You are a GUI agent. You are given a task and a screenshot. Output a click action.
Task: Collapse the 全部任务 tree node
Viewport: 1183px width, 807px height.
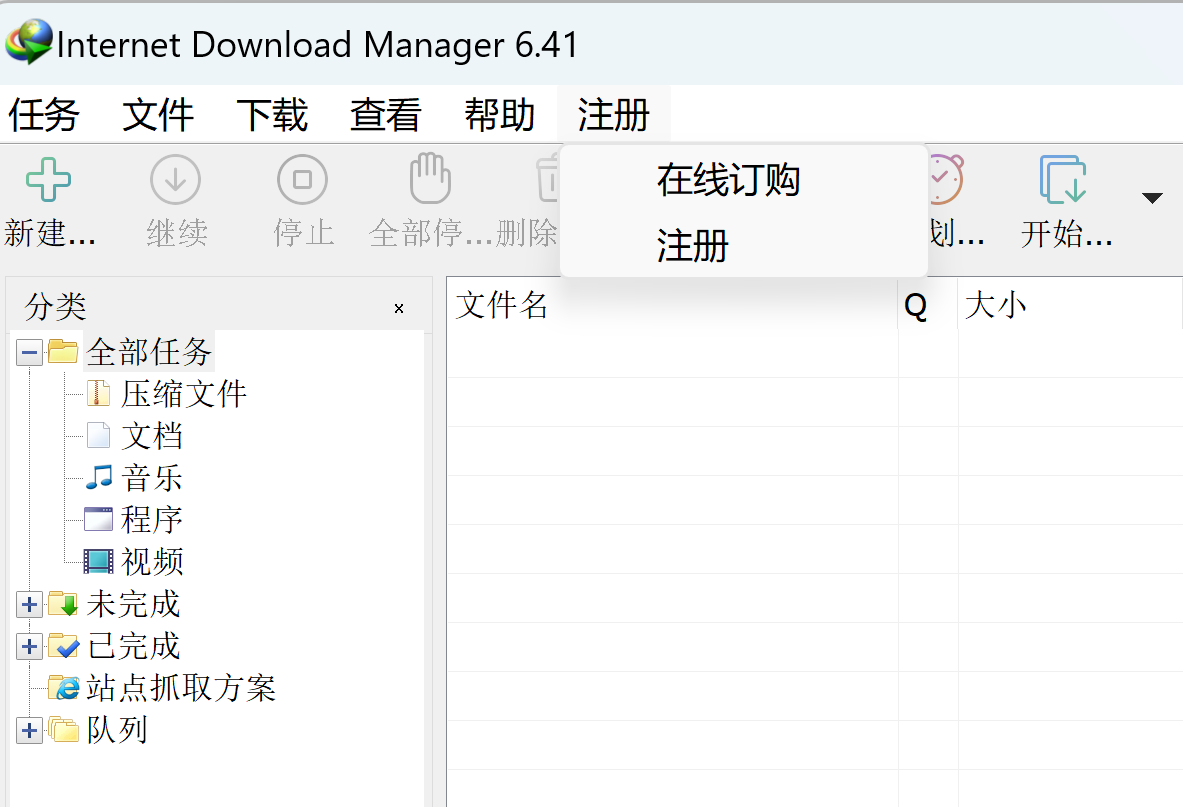pos(30,352)
